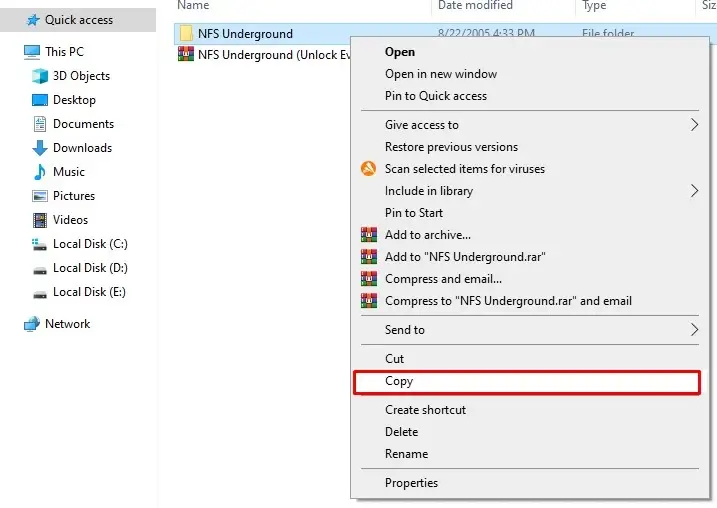Select Quick access in navigation pane

tap(79, 20)
